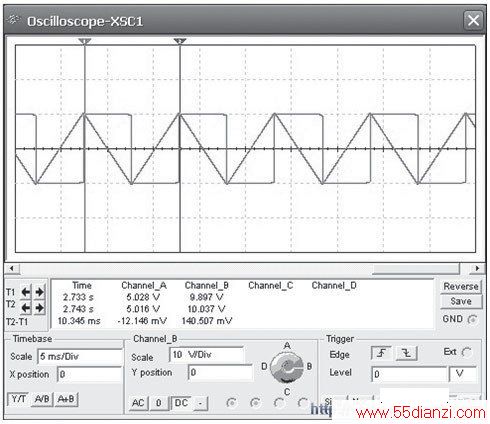Click the Save button

pos(461,301)
